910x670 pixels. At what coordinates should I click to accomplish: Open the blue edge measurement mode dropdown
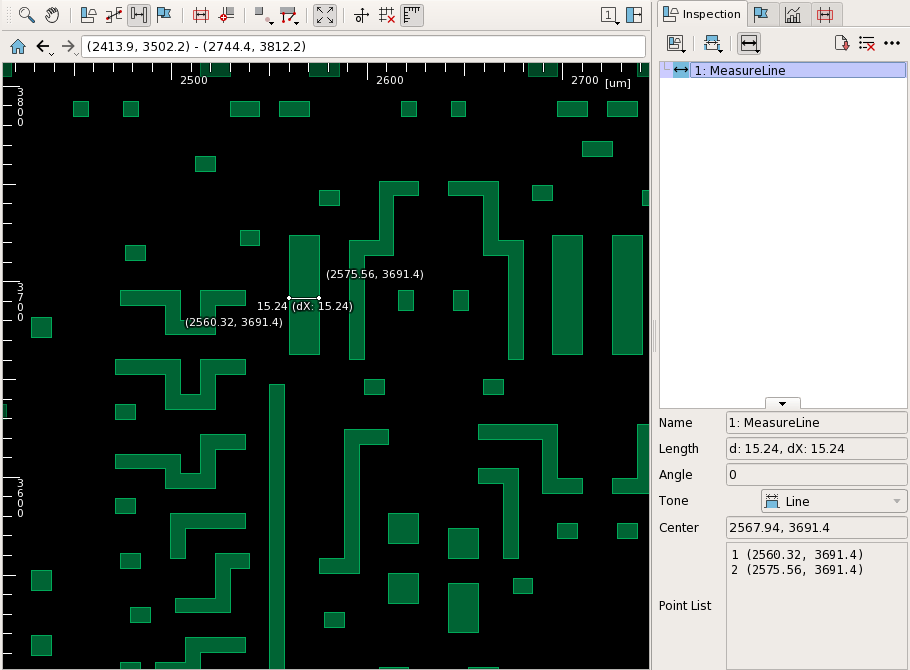(713, 44)
